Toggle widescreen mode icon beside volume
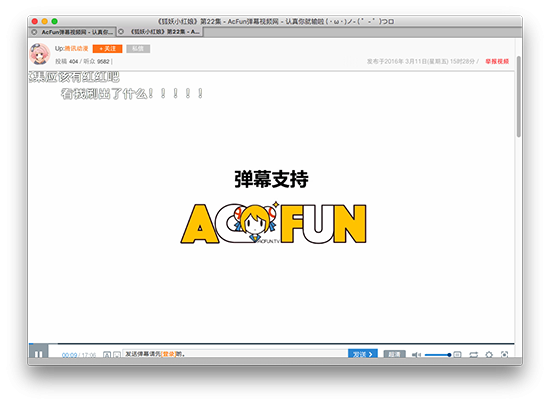The width and height of the screenshot is (550, 405). pyautogui.click(x=457, y=355)
